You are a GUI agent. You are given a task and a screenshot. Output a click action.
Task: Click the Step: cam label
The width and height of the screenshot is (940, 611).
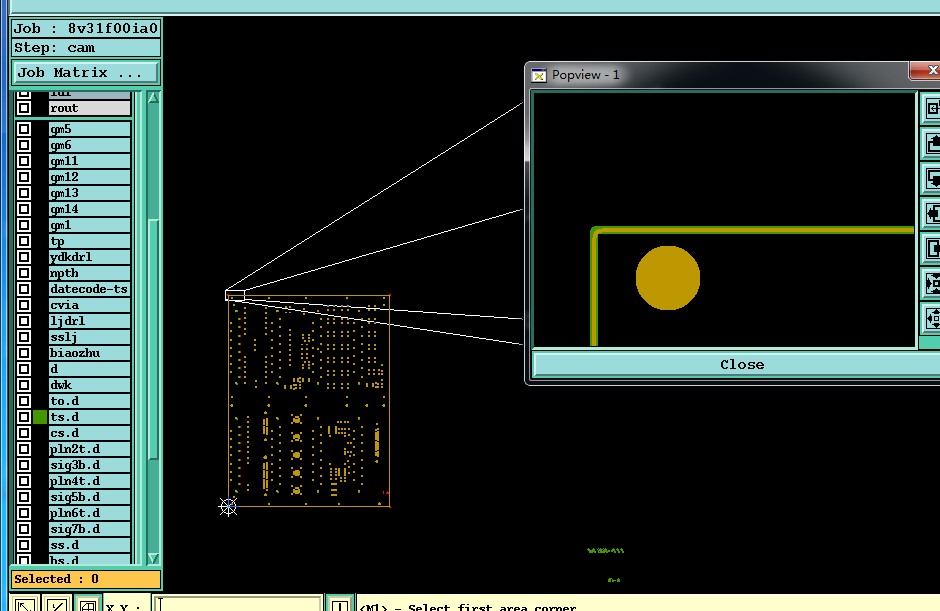(x=86, y=48)
